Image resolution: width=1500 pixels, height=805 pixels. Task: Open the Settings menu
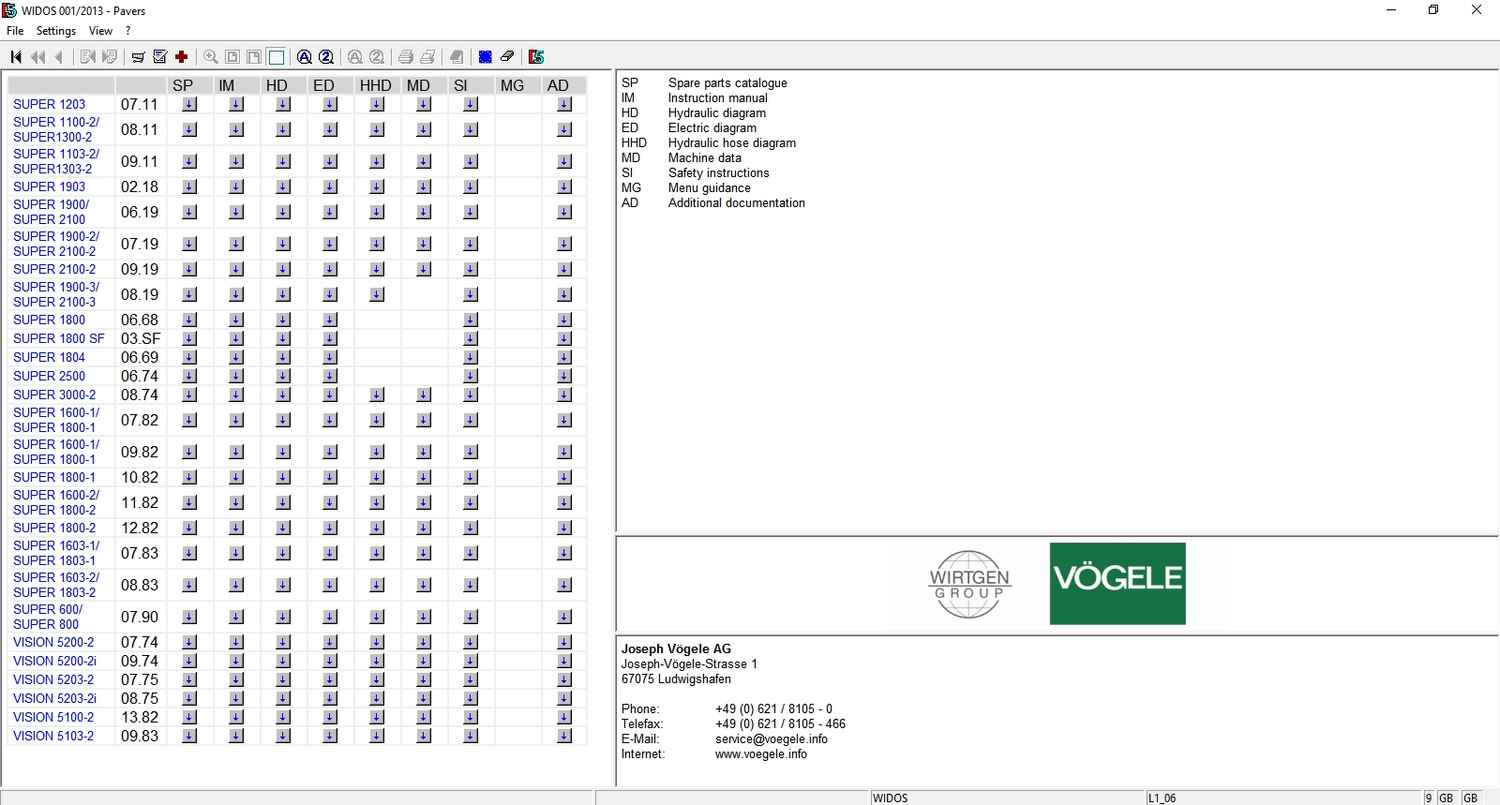[x=56, y=31]
